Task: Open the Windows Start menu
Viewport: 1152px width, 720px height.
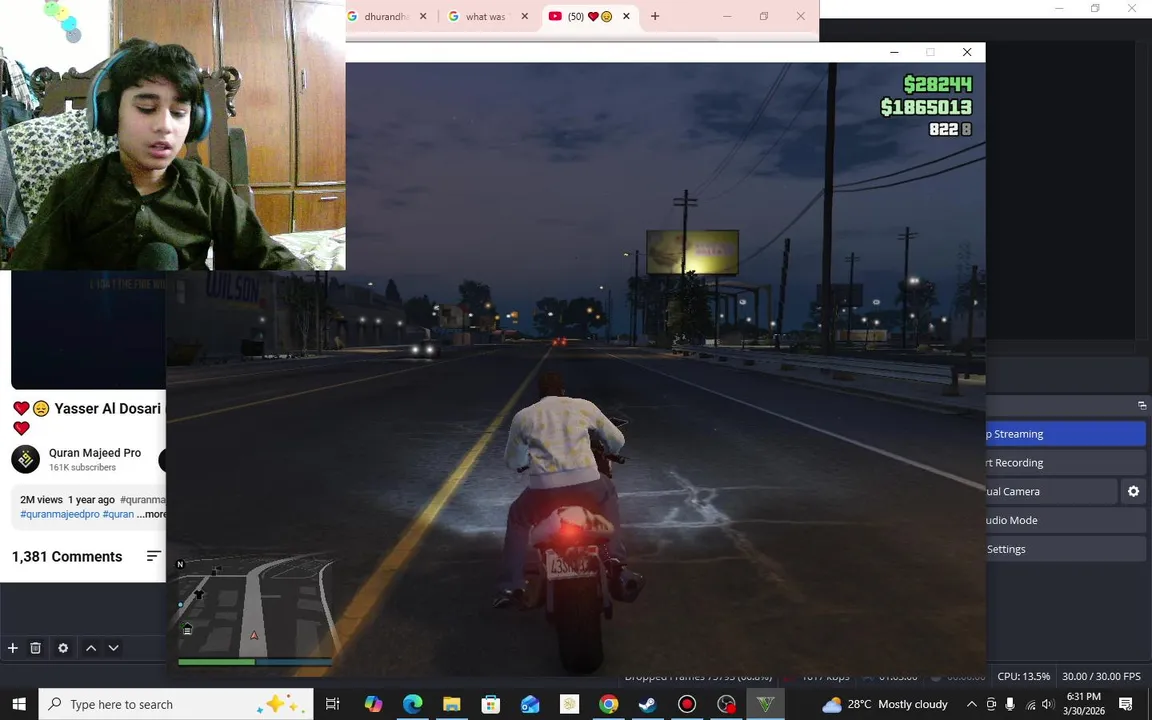Action: tap(18, 704)
